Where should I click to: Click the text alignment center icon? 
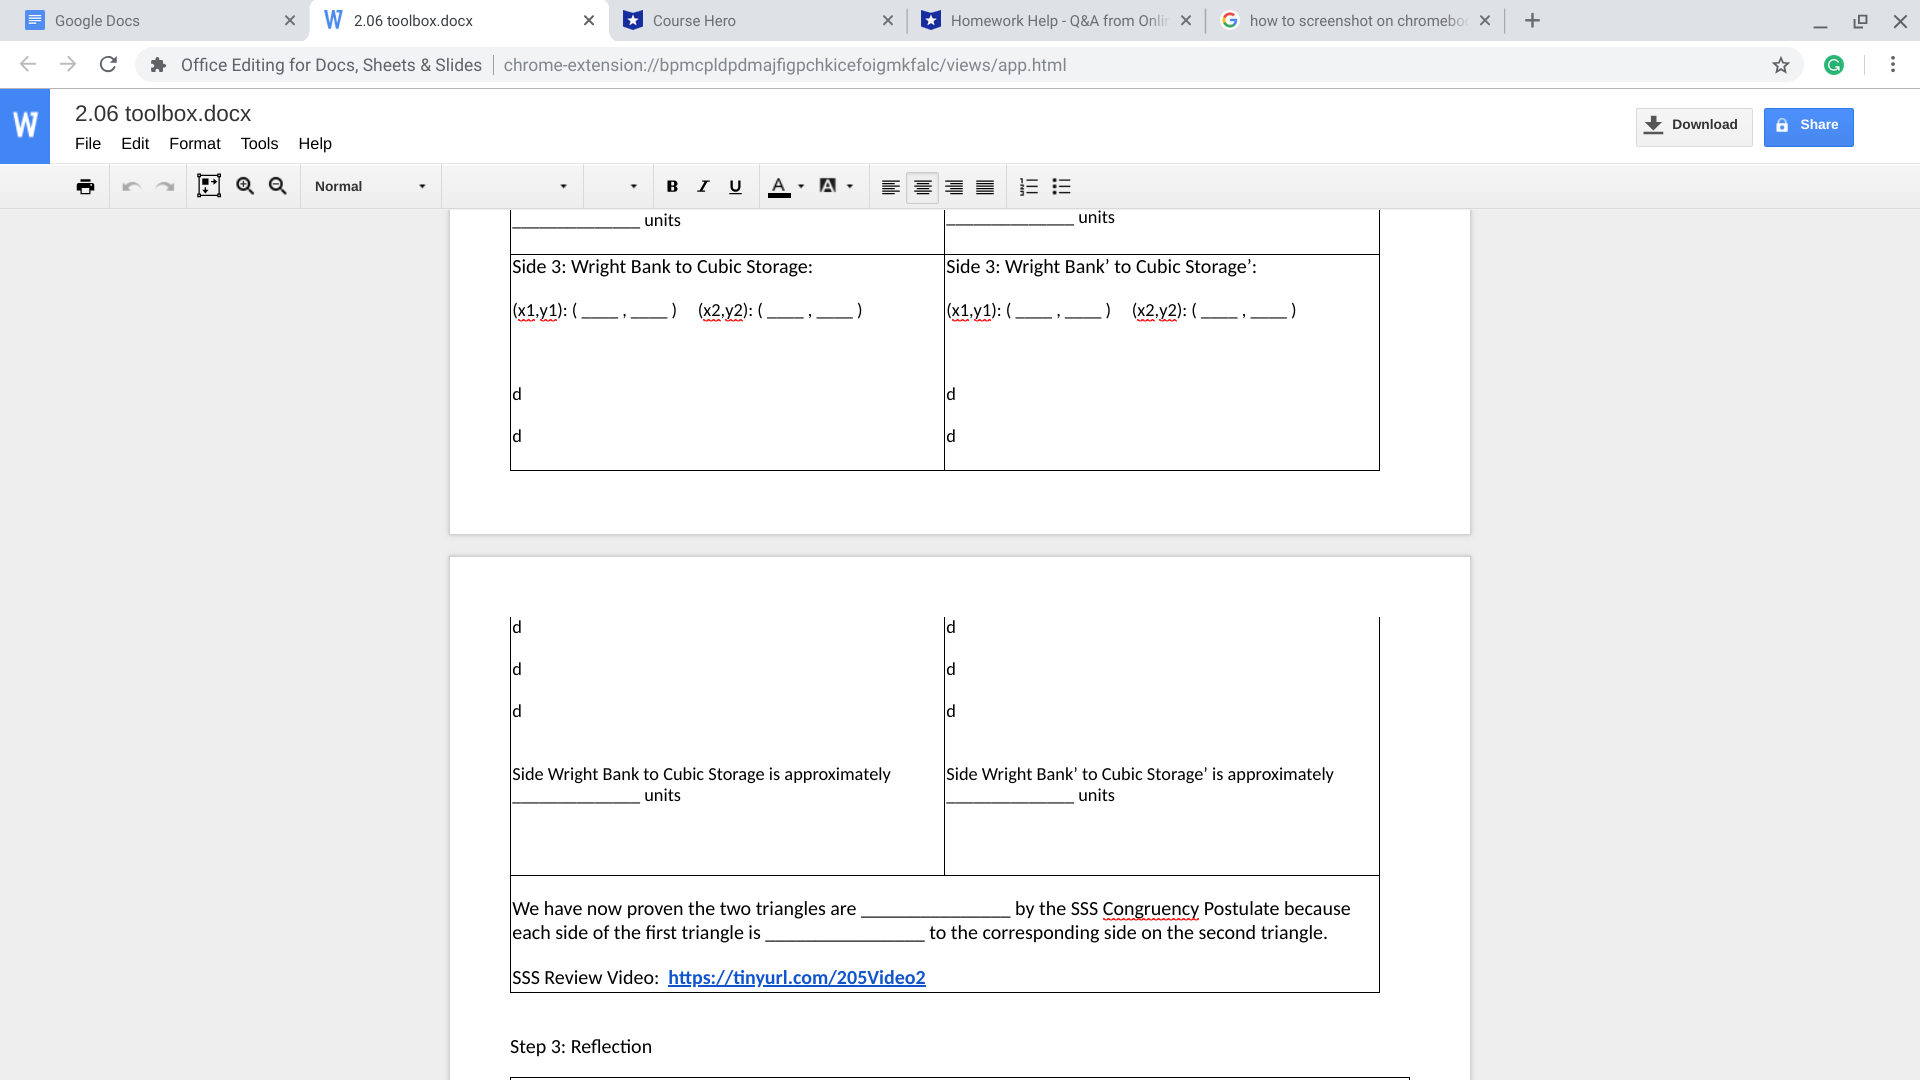pyautogui.click(x=922, y=186)
